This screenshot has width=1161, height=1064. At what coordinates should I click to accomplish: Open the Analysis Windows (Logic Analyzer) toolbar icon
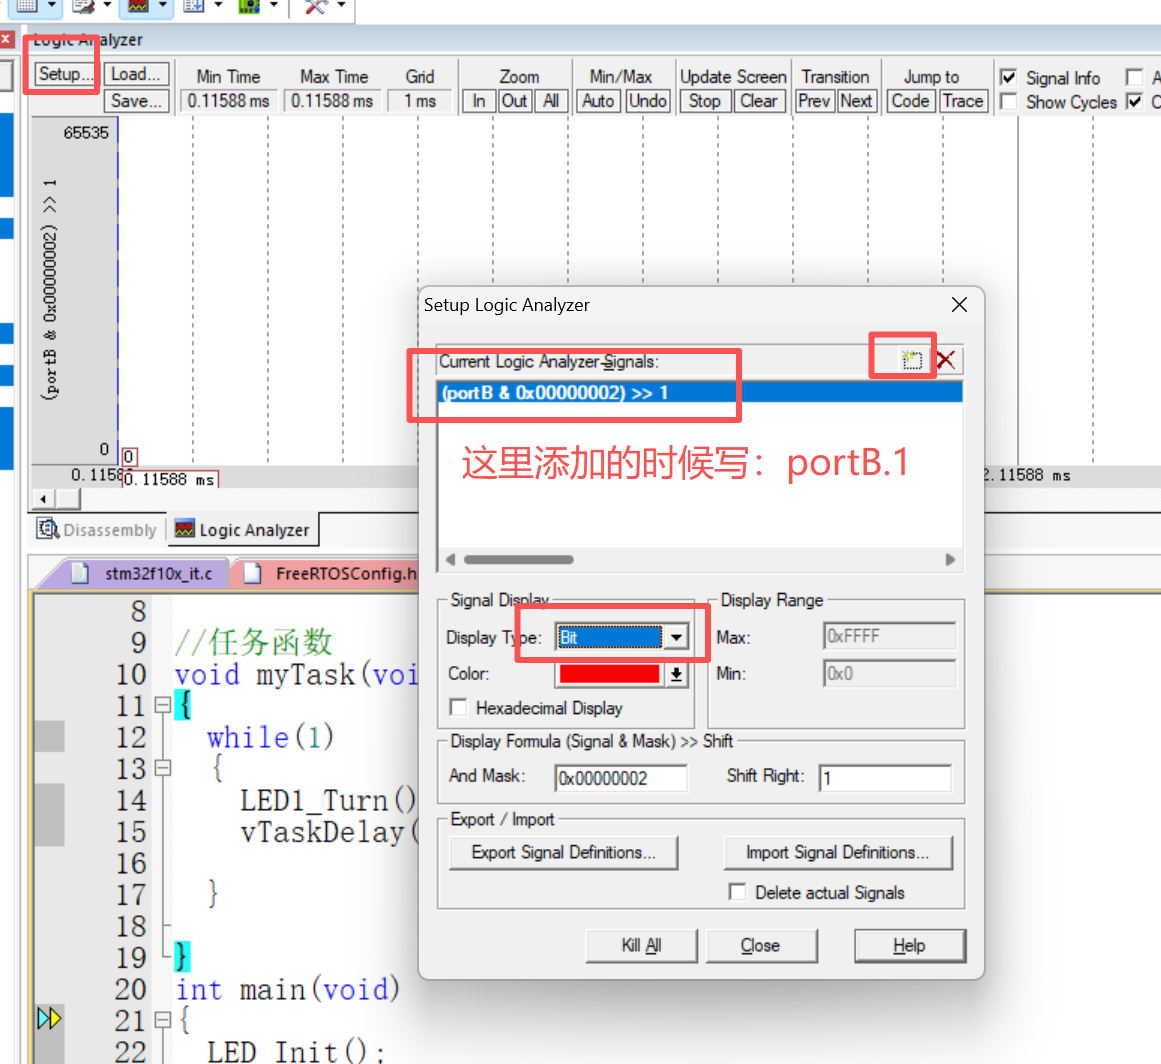(138, 6)
